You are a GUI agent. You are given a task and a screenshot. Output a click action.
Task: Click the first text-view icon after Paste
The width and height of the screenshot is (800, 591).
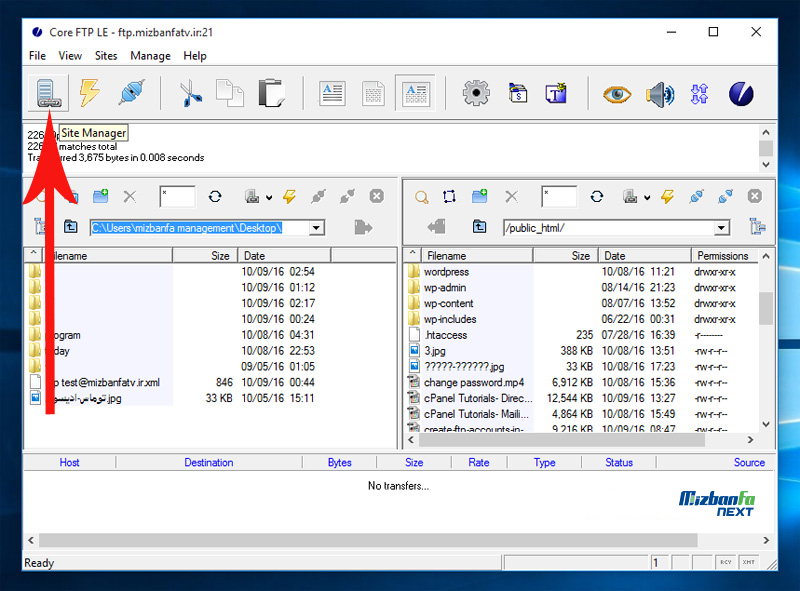coord(332,93)
